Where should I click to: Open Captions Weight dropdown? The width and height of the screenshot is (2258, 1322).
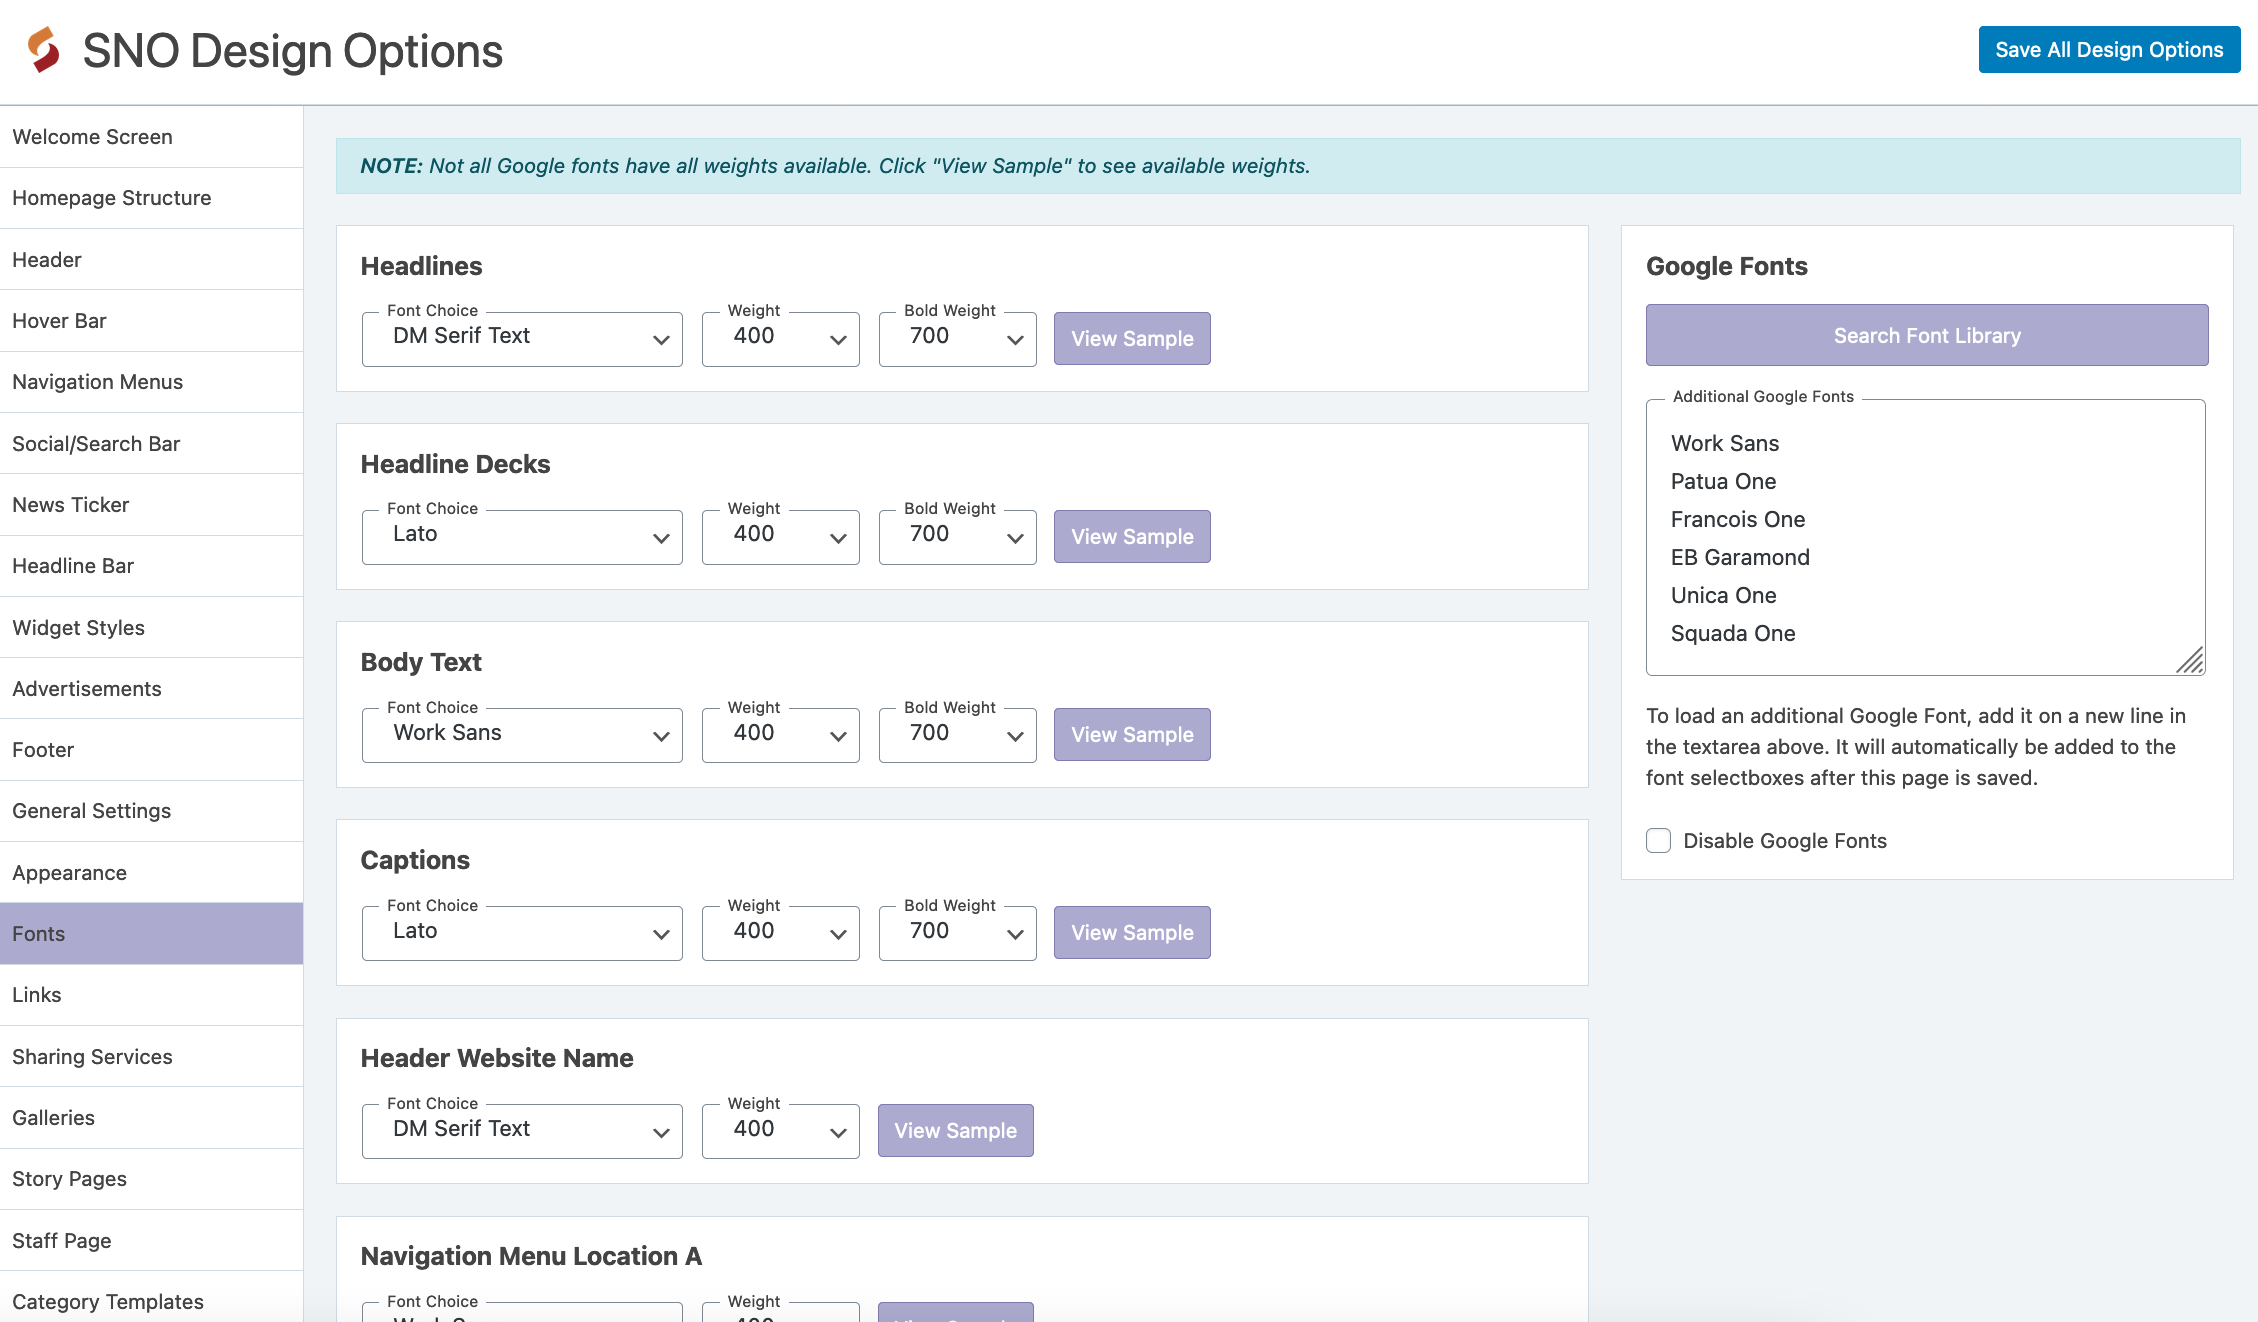coord(781,933)
